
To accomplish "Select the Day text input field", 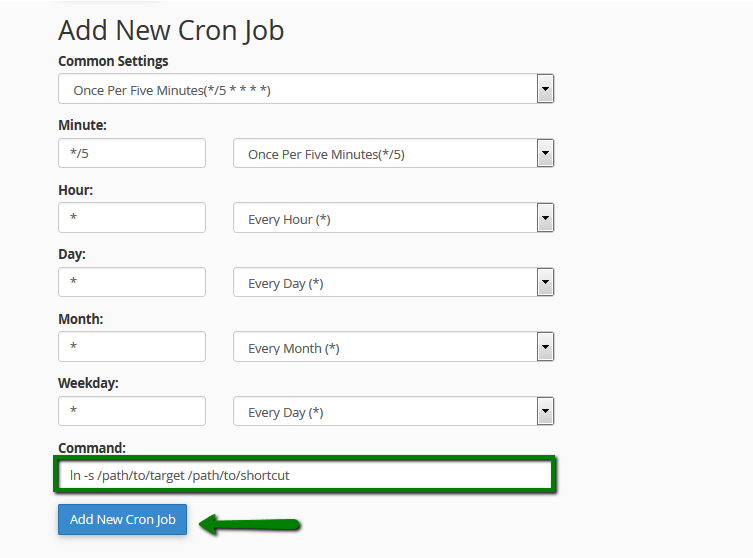I will 132,282.
